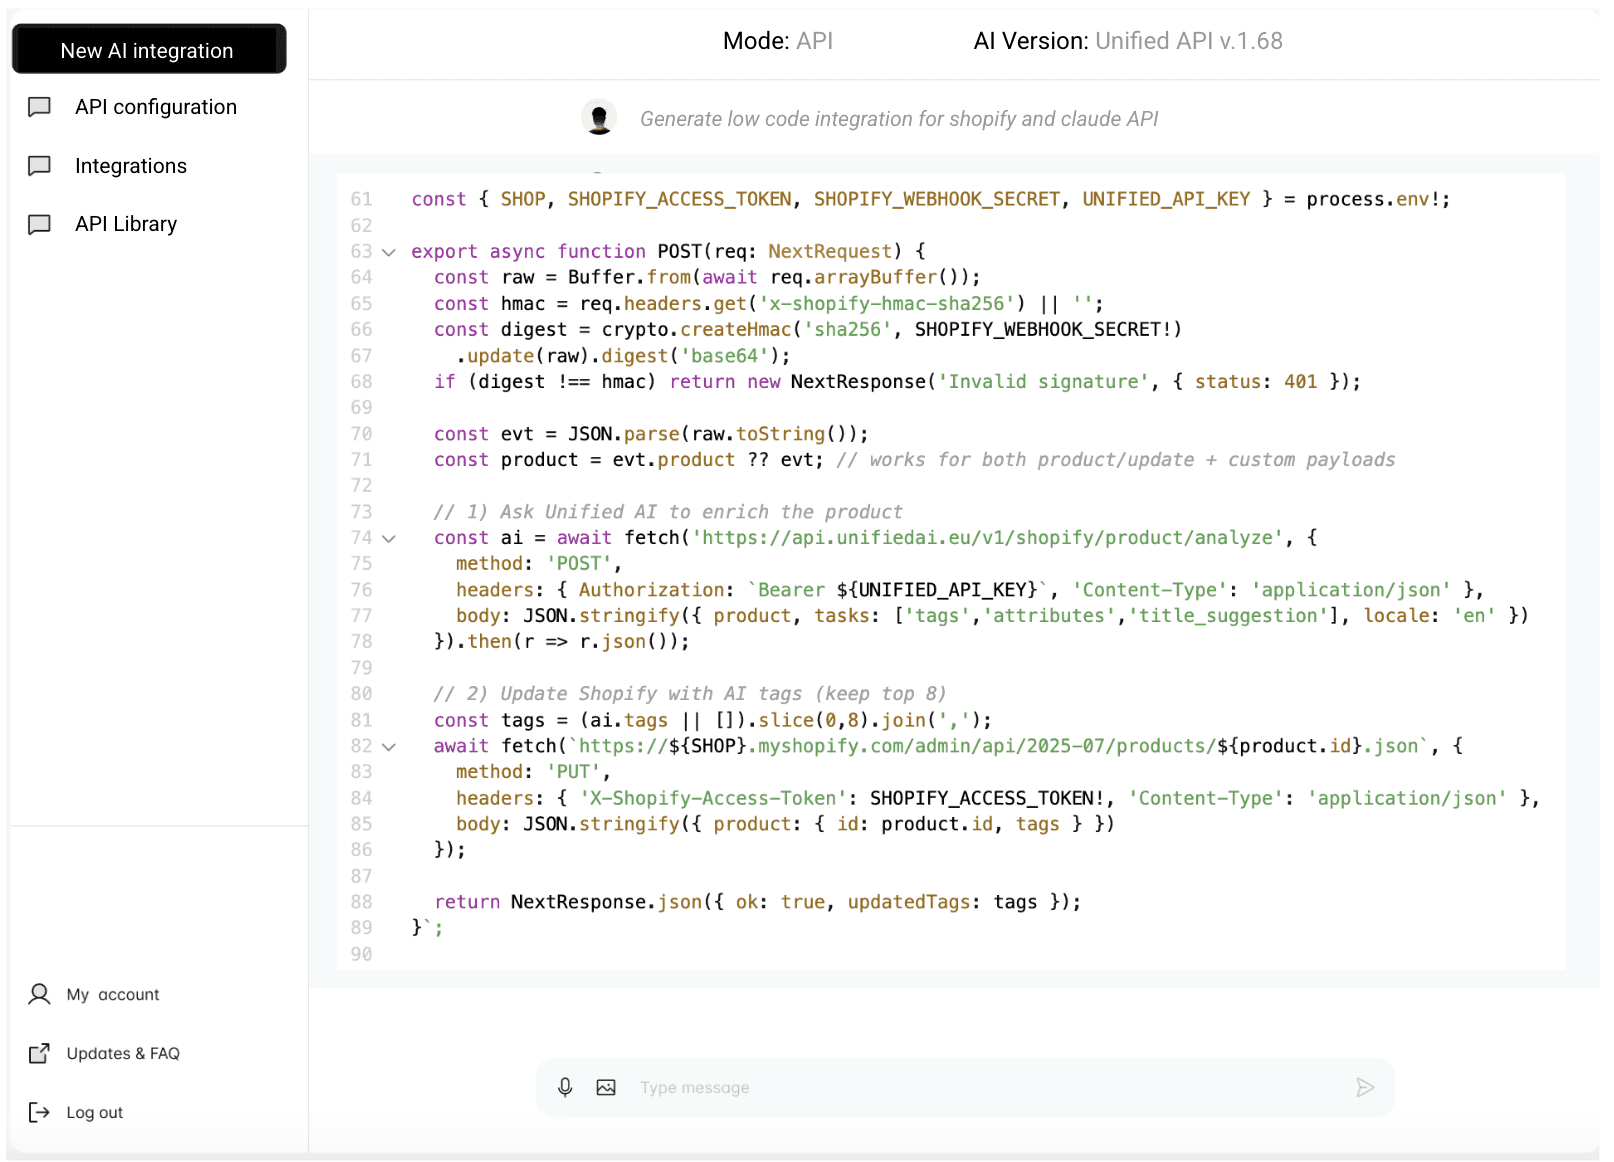Open API configuration in the sidebar
The height and width of the screenshot is (1162, 1614).
click(156, 107)
